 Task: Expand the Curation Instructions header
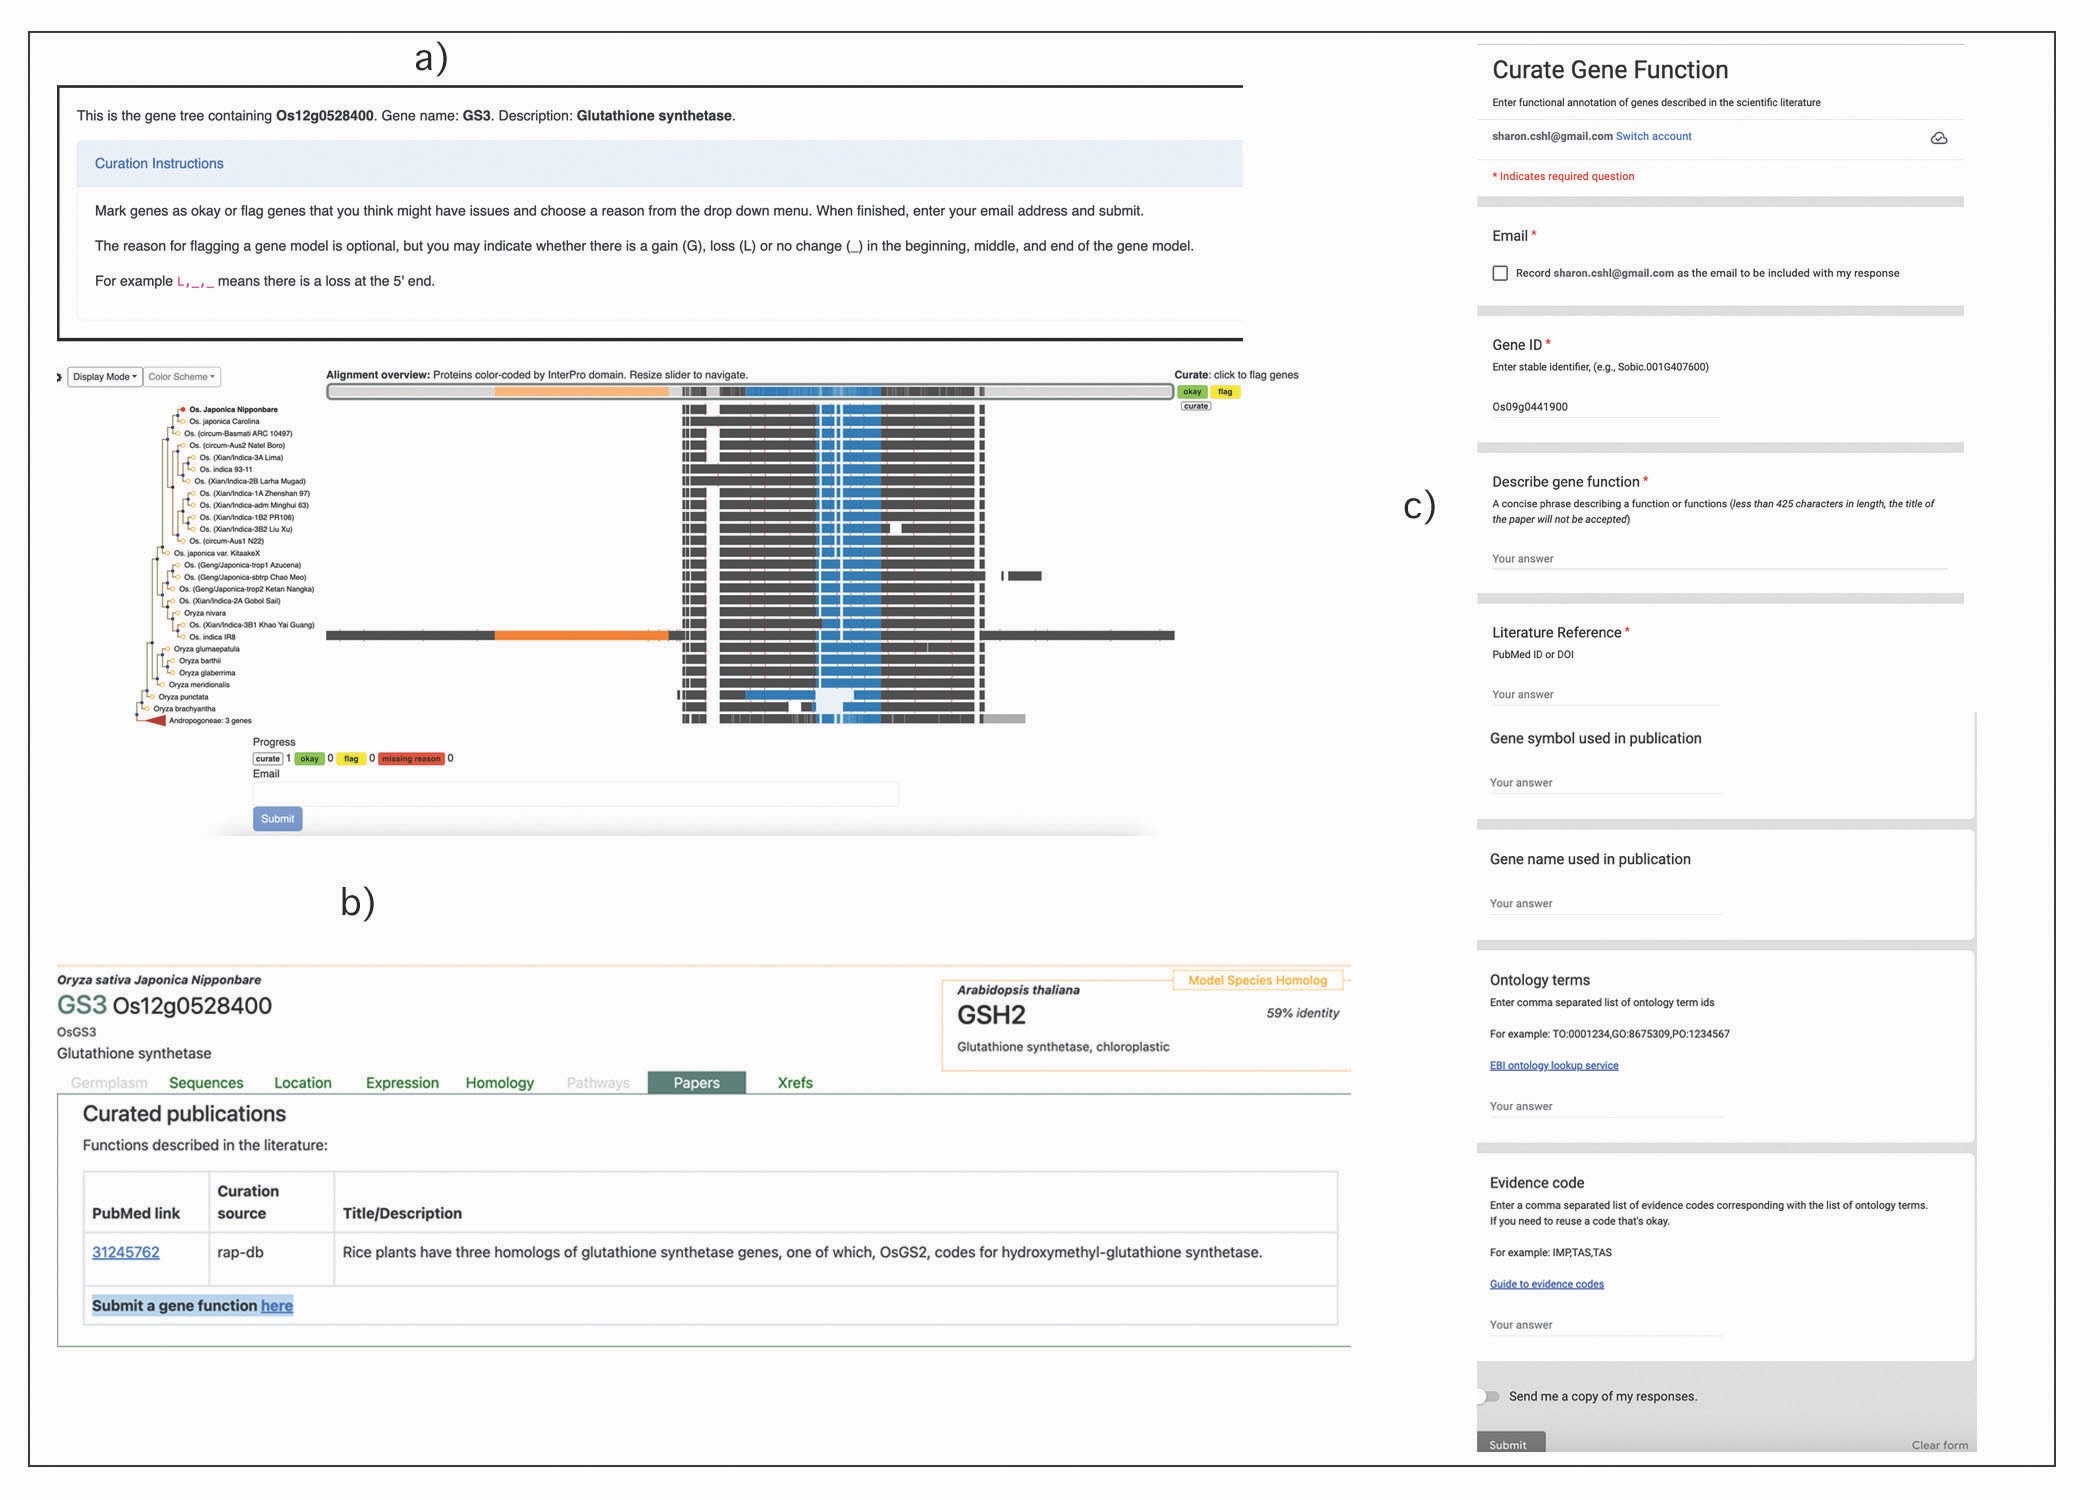pos(159,163)
